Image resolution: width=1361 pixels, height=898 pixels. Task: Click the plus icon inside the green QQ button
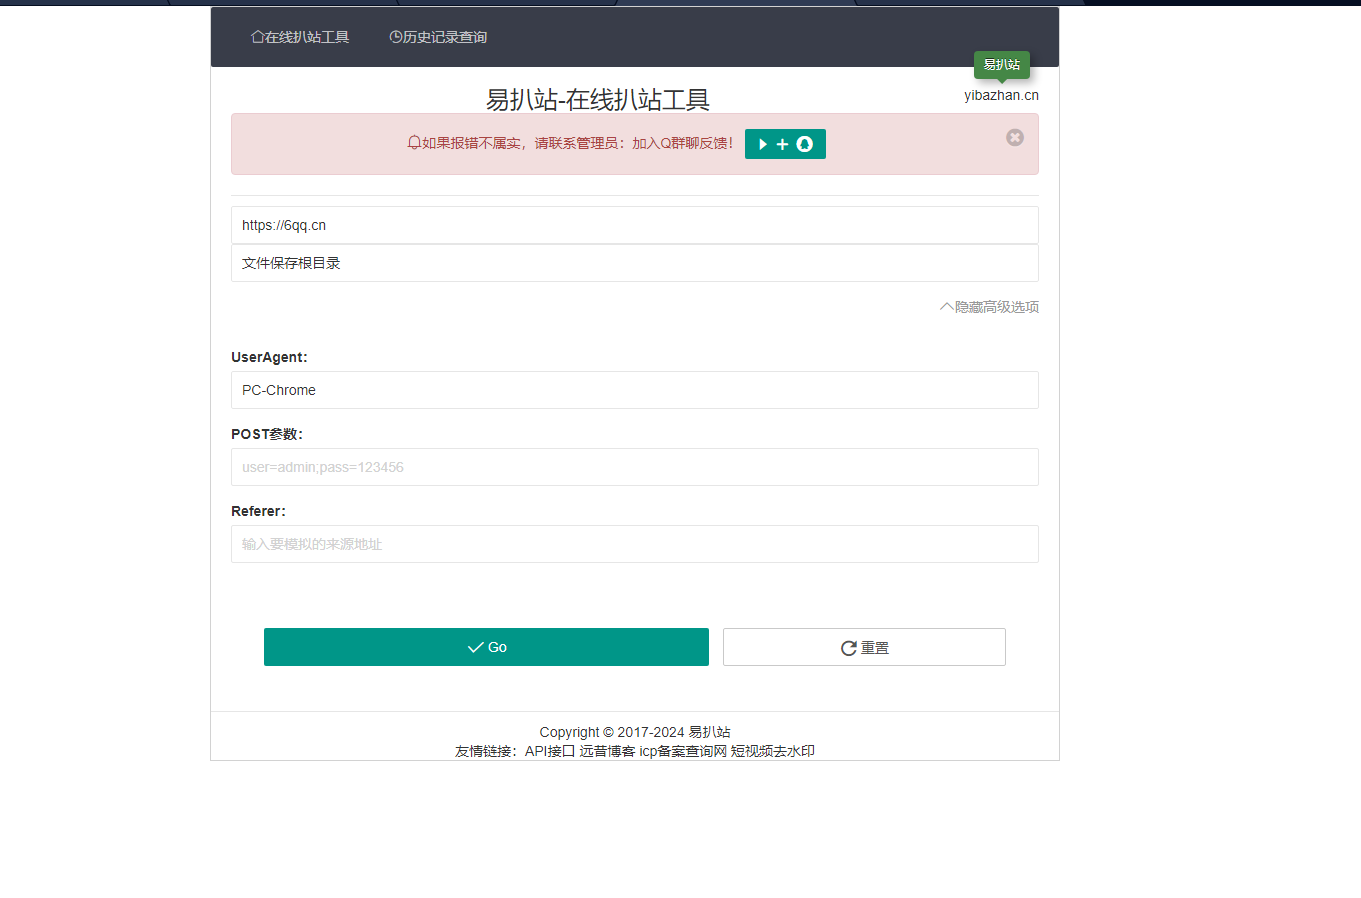(x=784, y=143)
